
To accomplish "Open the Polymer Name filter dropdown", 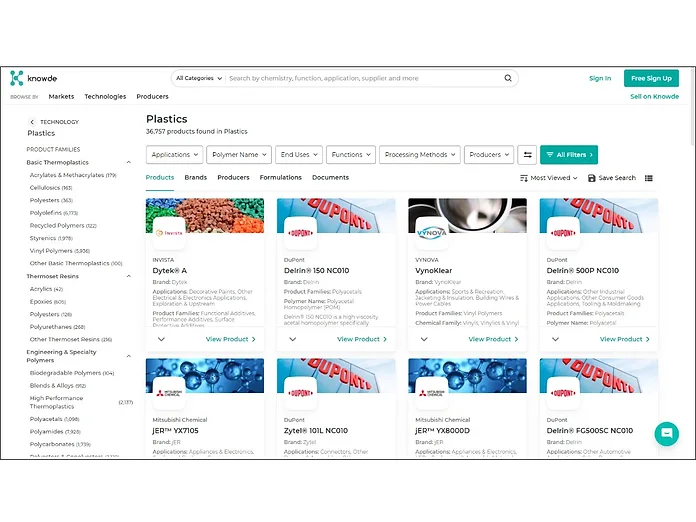I will pyautogui.click(x=239, y=154).
